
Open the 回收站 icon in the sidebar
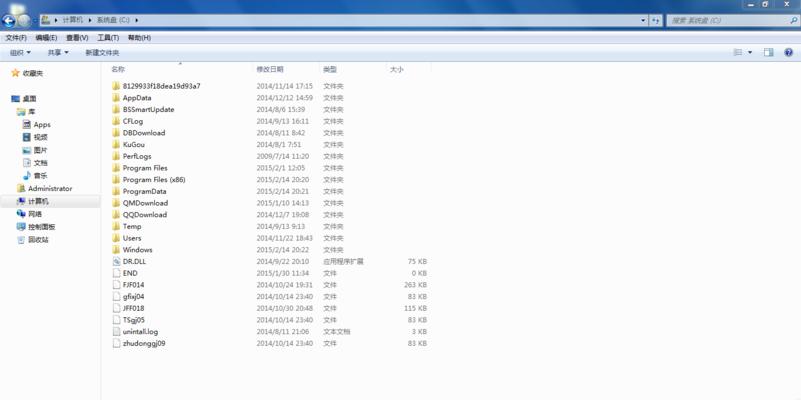tap(21, 240)
